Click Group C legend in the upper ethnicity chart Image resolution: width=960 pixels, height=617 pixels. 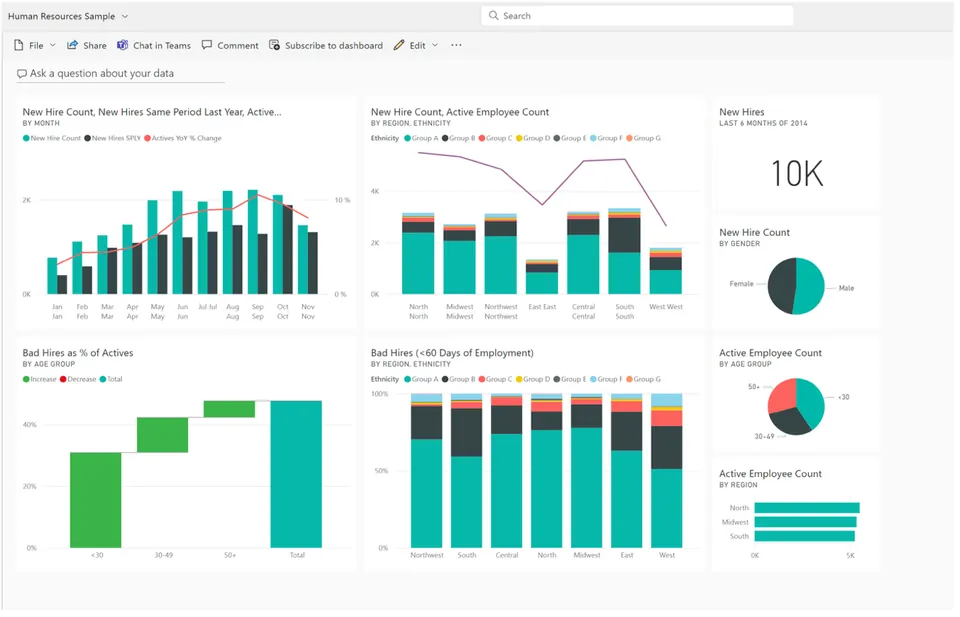495,138
